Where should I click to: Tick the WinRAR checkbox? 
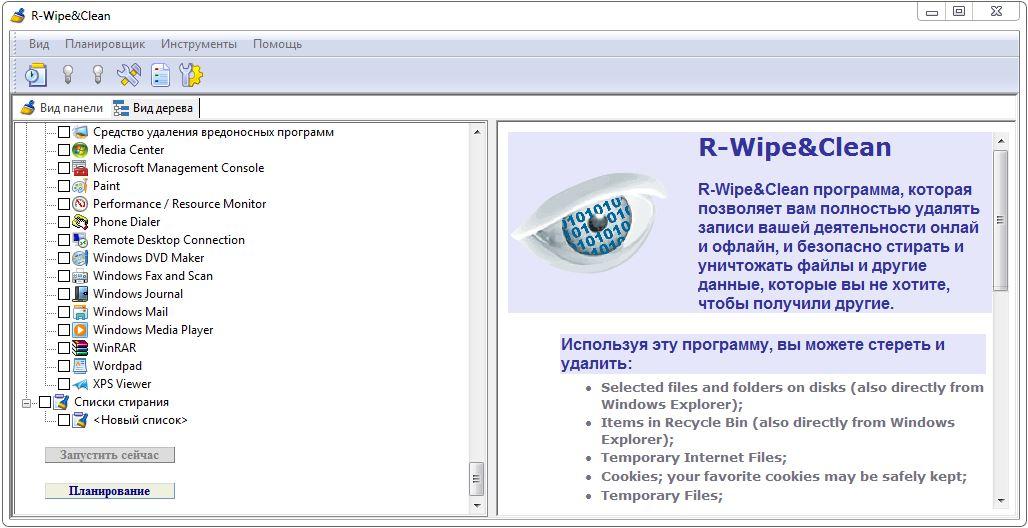(x=64, y=348)
